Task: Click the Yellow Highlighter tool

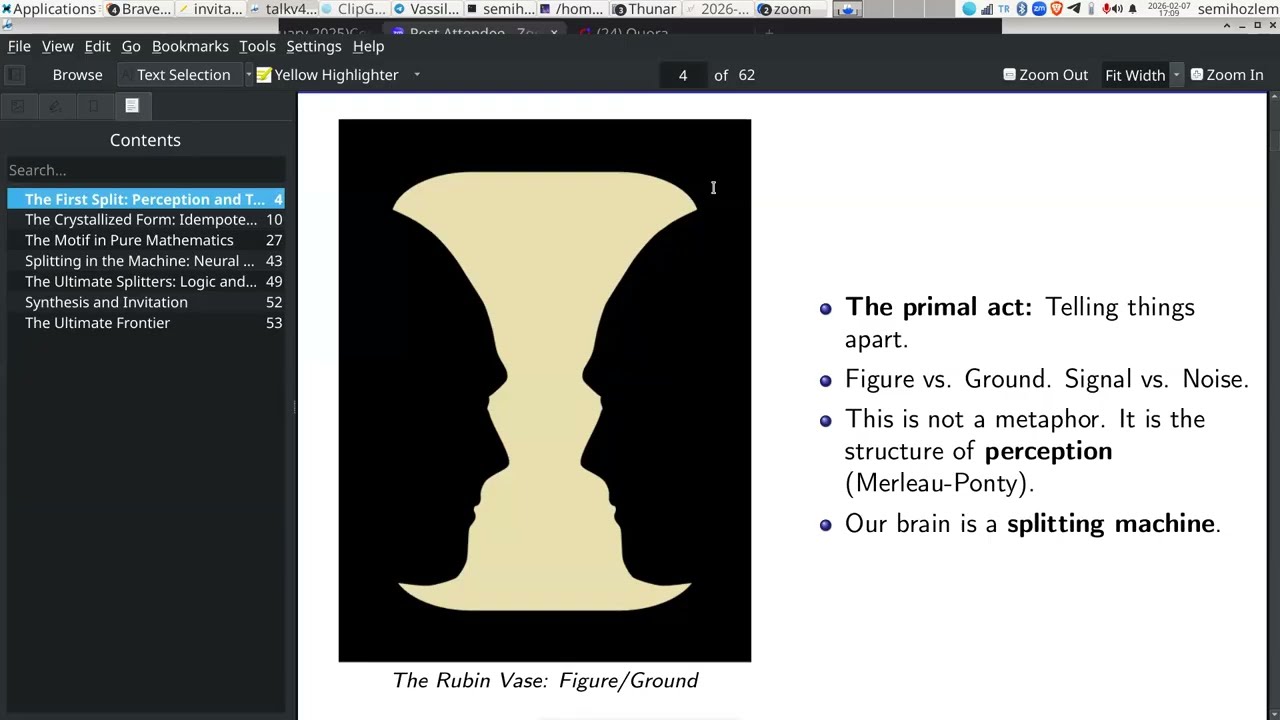Action: click(328, 75)
